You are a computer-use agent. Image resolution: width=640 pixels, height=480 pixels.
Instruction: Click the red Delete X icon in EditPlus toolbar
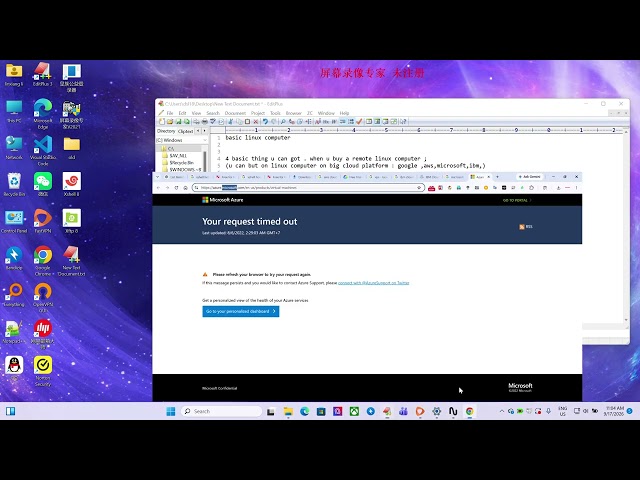pyautogui.click(x=256, y=122)
